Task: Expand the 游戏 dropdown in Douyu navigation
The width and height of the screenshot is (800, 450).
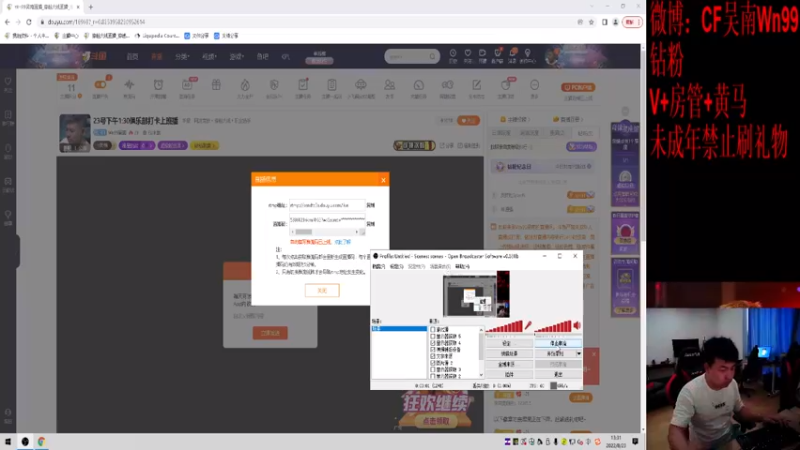Action: [x=236, y=57]
